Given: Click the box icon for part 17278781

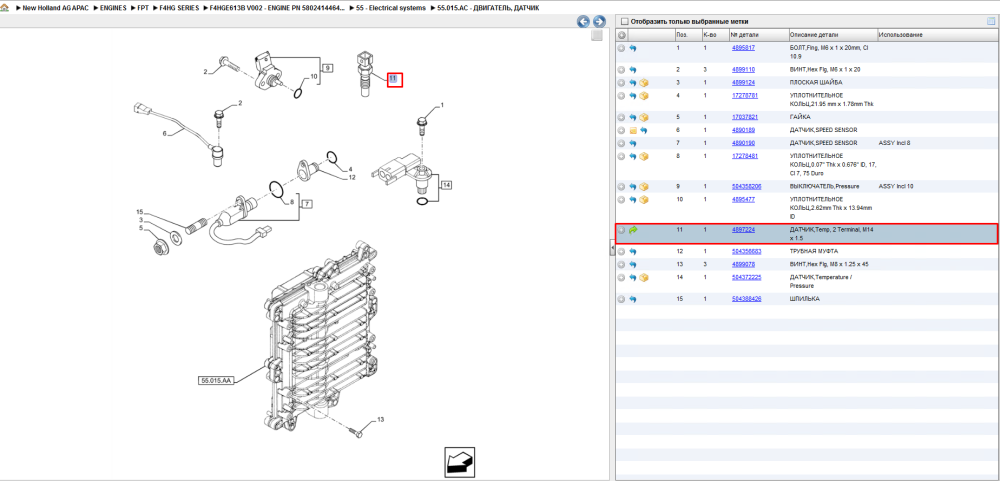Looking at the screenshot, I should [x=644, y=96].
